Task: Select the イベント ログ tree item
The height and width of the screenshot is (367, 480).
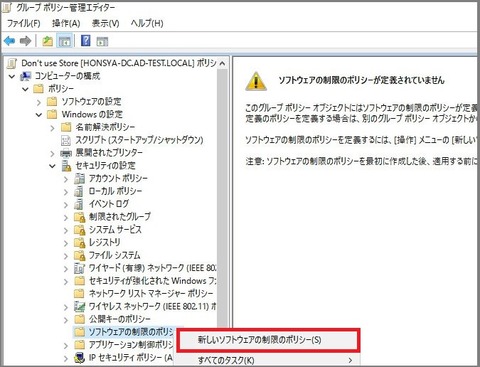Action: 109,204
